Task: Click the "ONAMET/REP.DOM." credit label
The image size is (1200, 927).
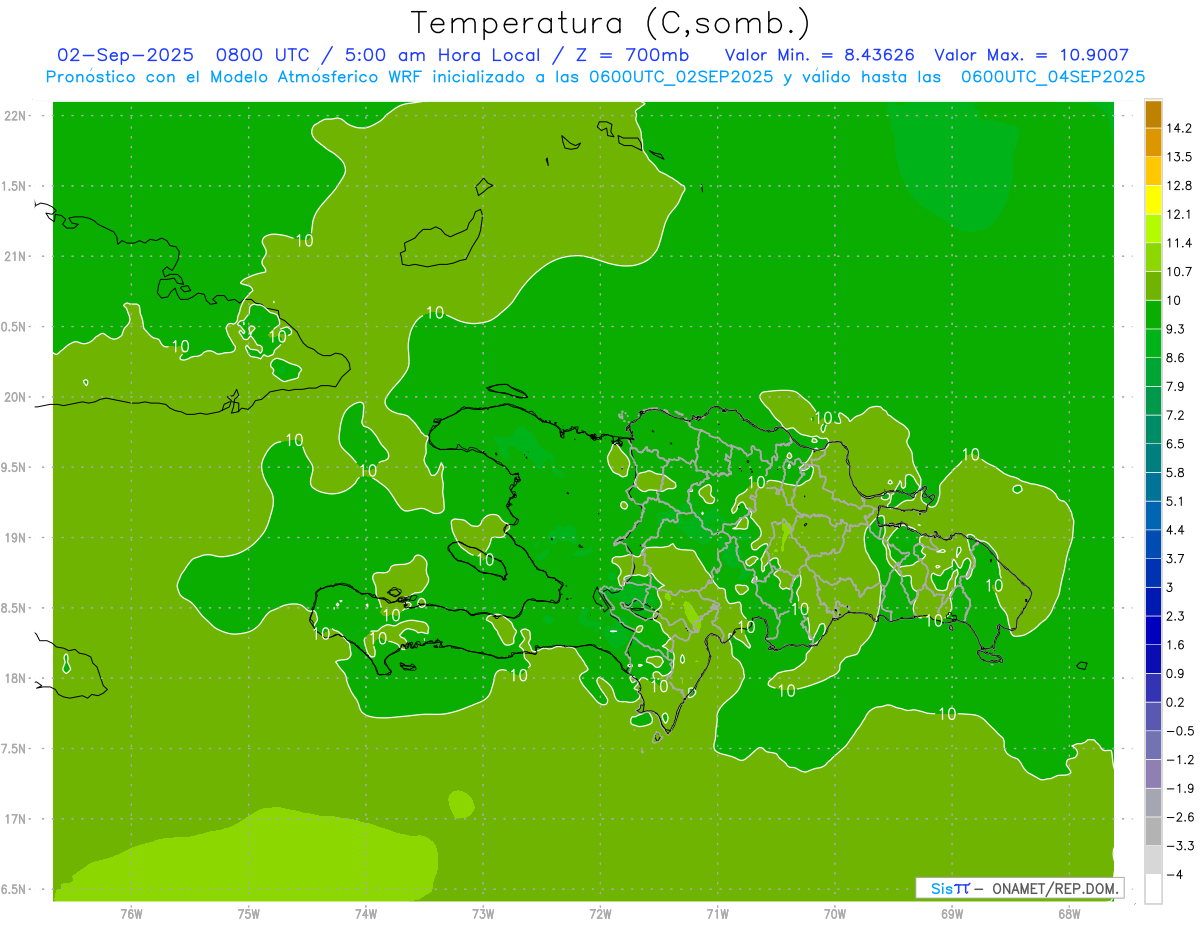Action: pos(1056,888)
